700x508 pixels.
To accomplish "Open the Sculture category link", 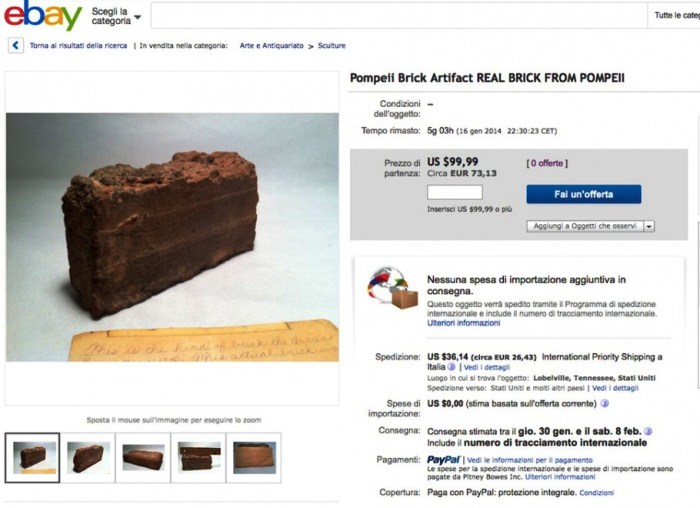I will pyautogui.click(x=332, y=46).
